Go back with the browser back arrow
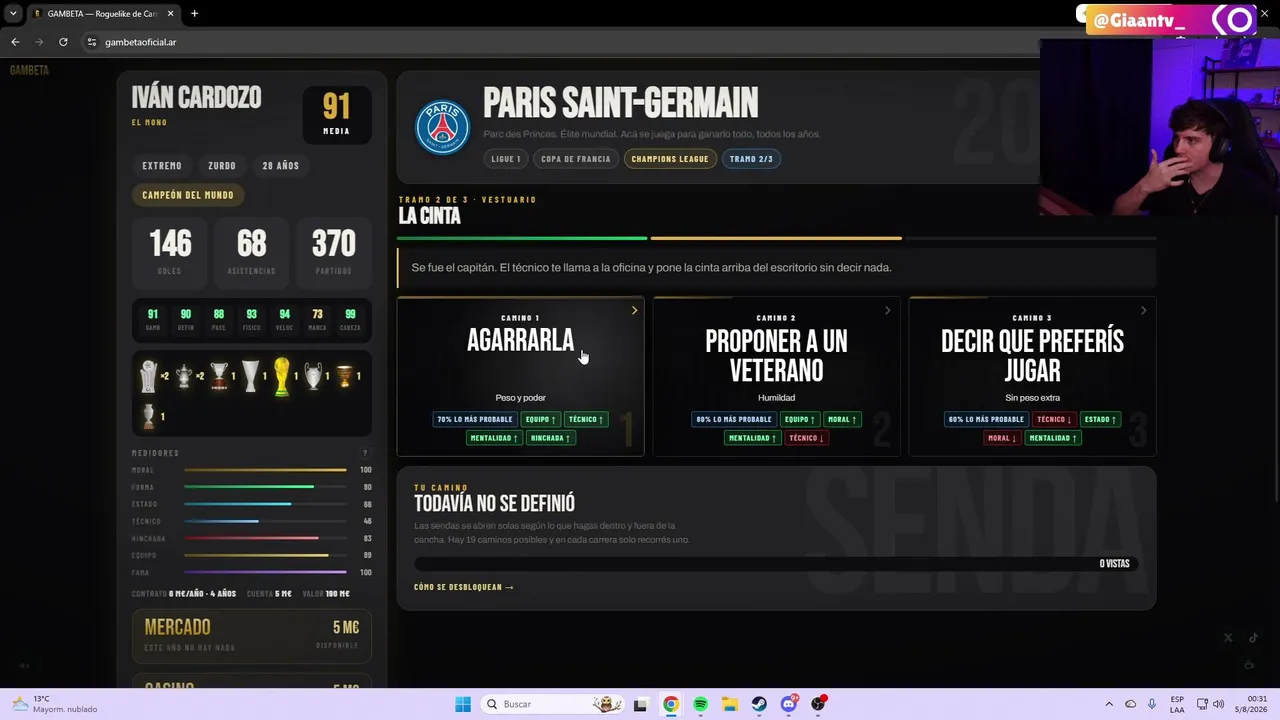The height and width of the screenshot is (720, 1280). [15, 42]
